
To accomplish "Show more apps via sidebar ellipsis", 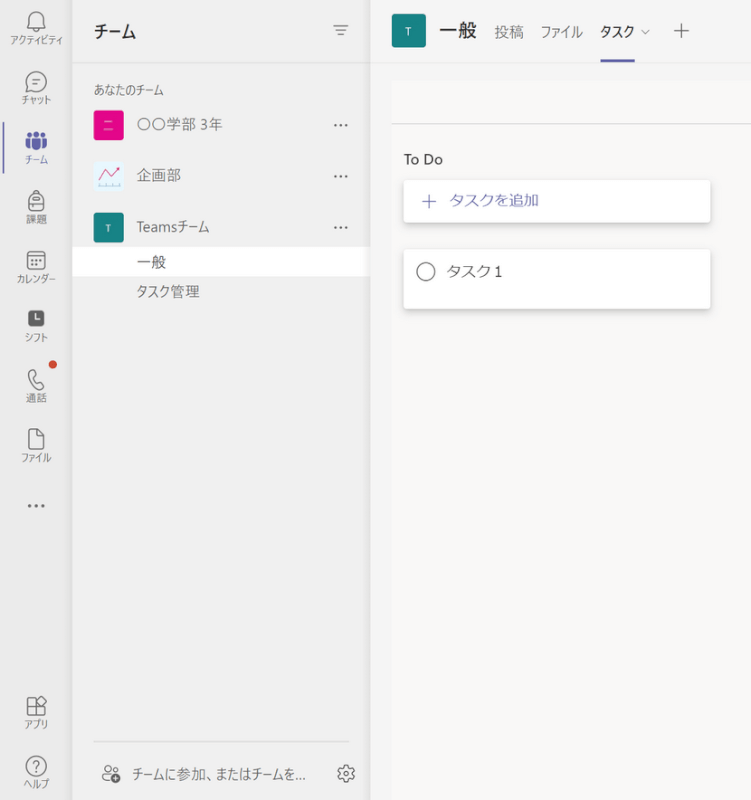I will click(36, 506).
